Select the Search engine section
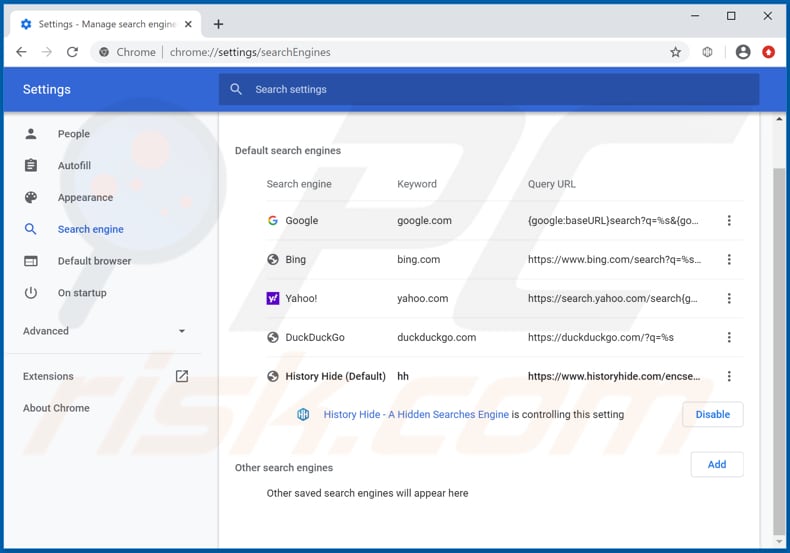The height and width of the screenshot is (553, 790). click(91, 229)
